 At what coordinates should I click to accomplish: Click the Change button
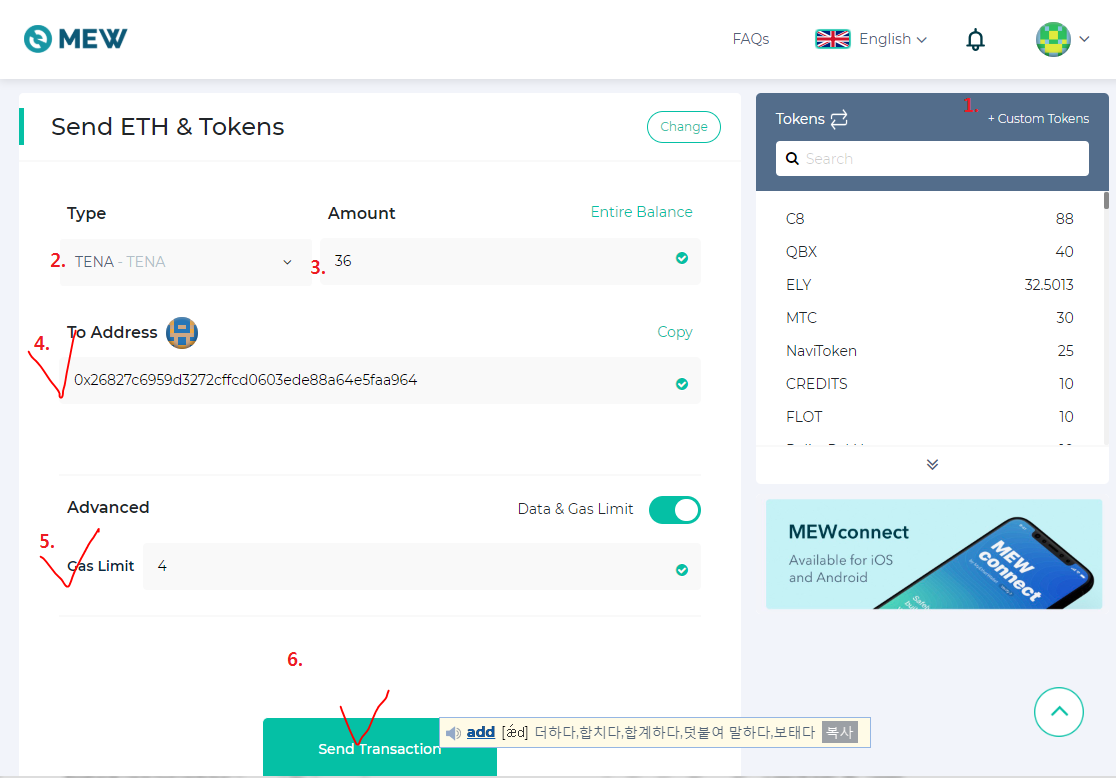click(684, 127)
